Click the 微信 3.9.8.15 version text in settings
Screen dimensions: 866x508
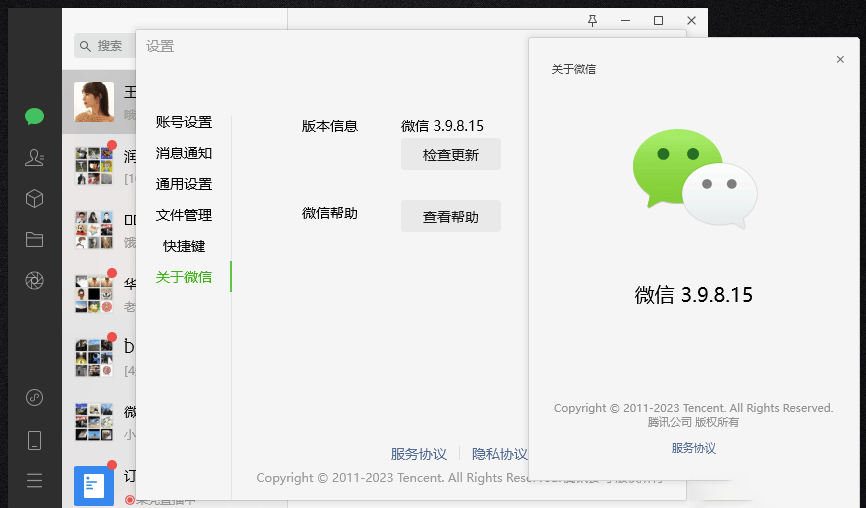pos(442,126)
